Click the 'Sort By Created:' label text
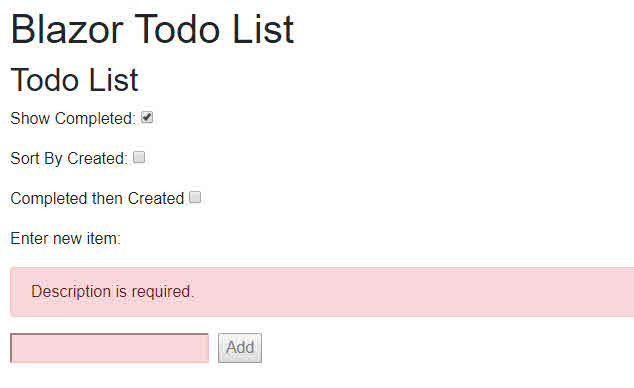The image size is (634, 388). tap(69, 158)
